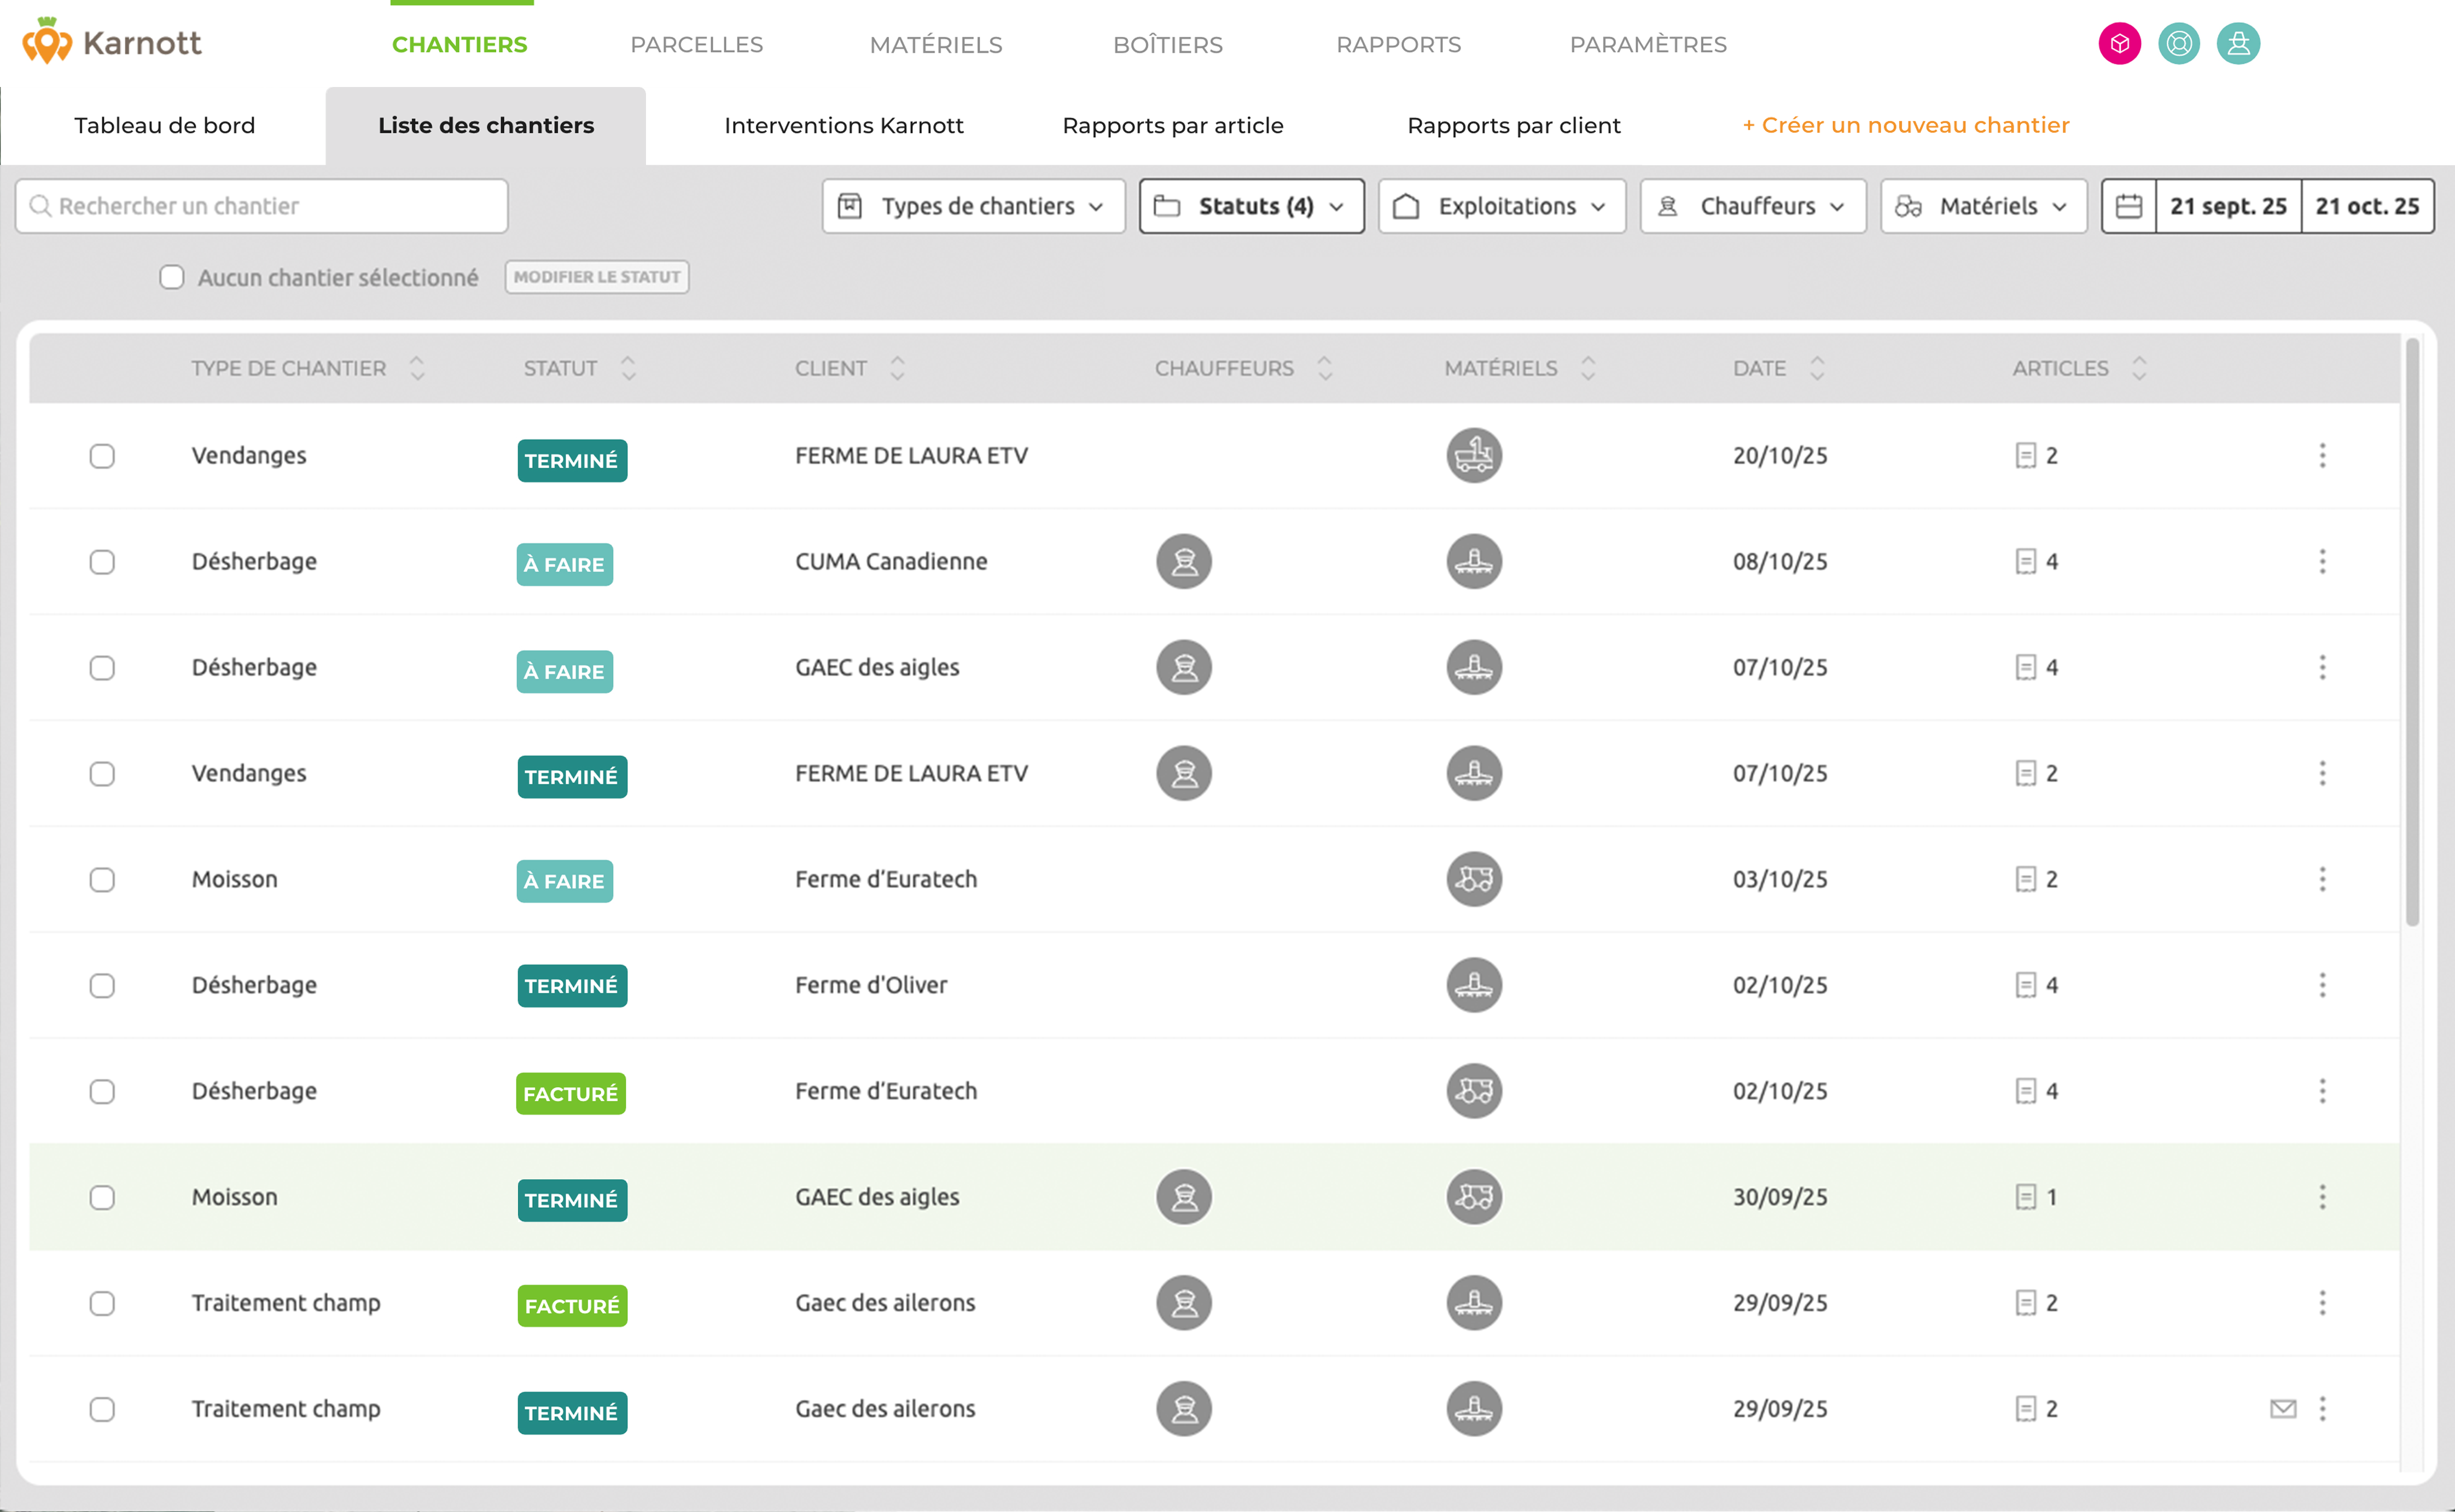This screenshot has width=2455, height=1512.
Task: Check the Aucun chantier sélectionné checkbox
Action: 172,277
